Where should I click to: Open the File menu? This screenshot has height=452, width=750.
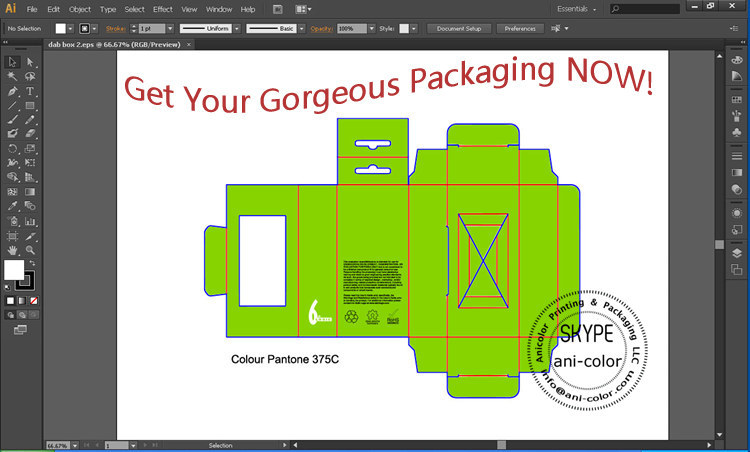point(32,9)
